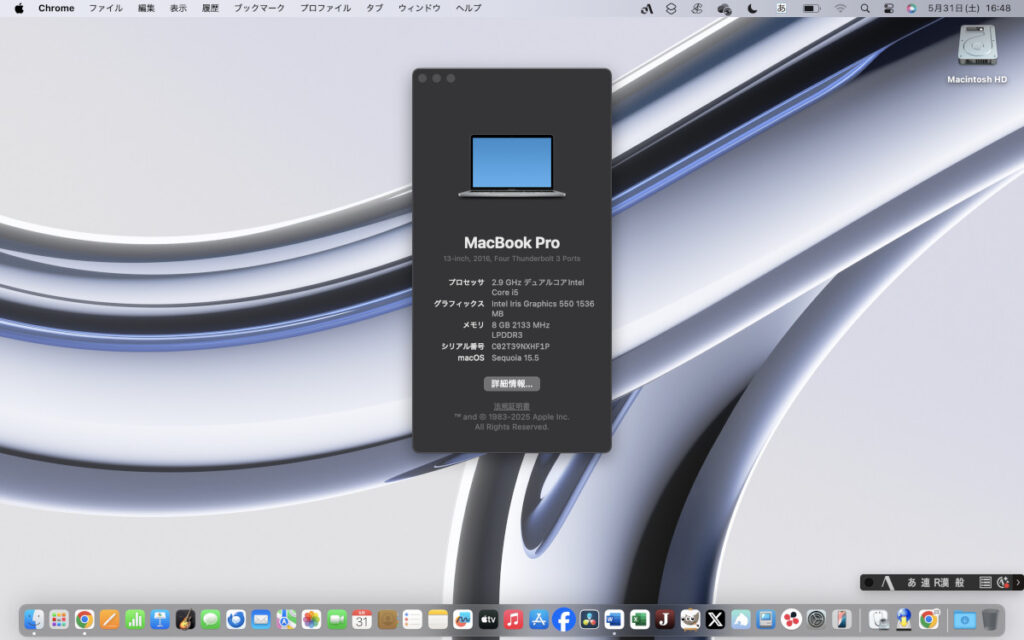The height and width of the screenshot is (640, 1024).
Task: Click serial number C02T39NXHF1P
Action: (x=520, y=347)
